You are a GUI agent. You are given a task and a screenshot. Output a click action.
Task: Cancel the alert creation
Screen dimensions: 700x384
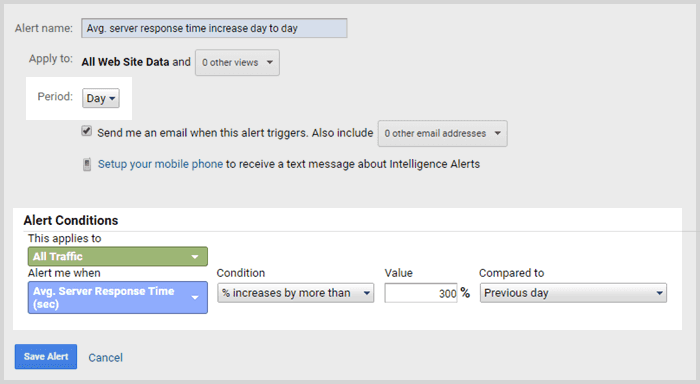(105, 358)
